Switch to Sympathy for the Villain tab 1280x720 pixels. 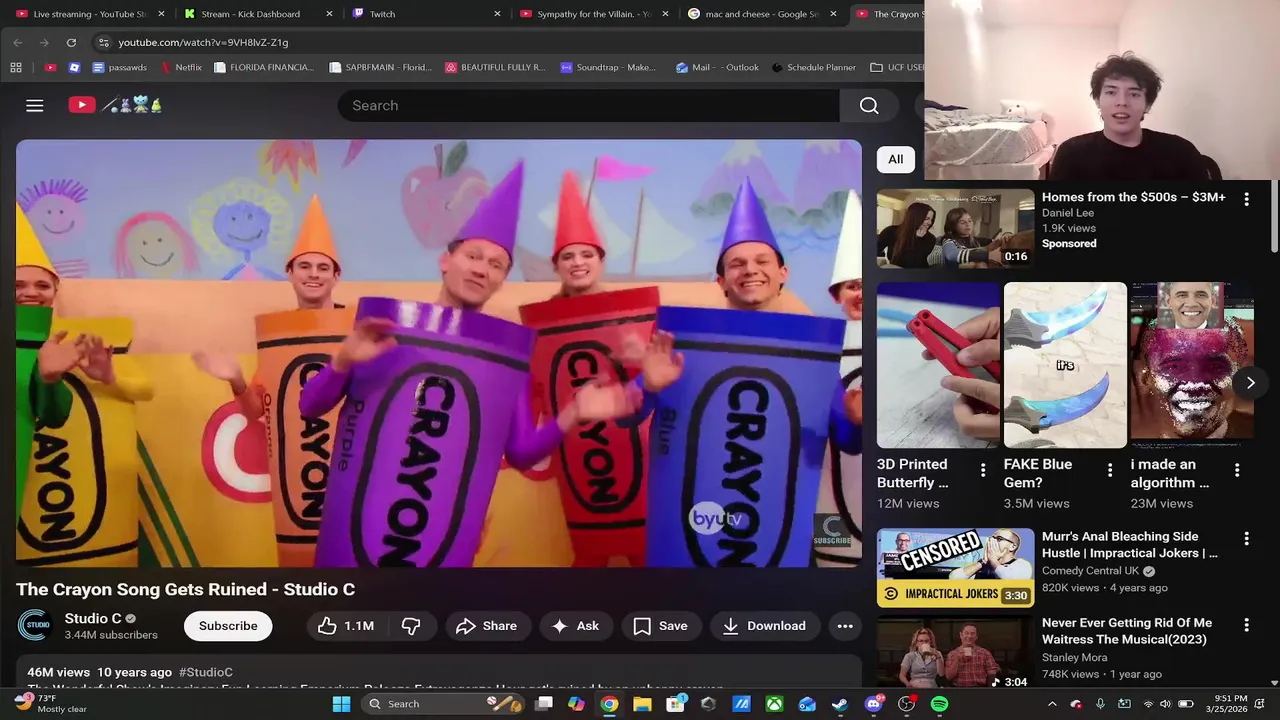point(593,14)
